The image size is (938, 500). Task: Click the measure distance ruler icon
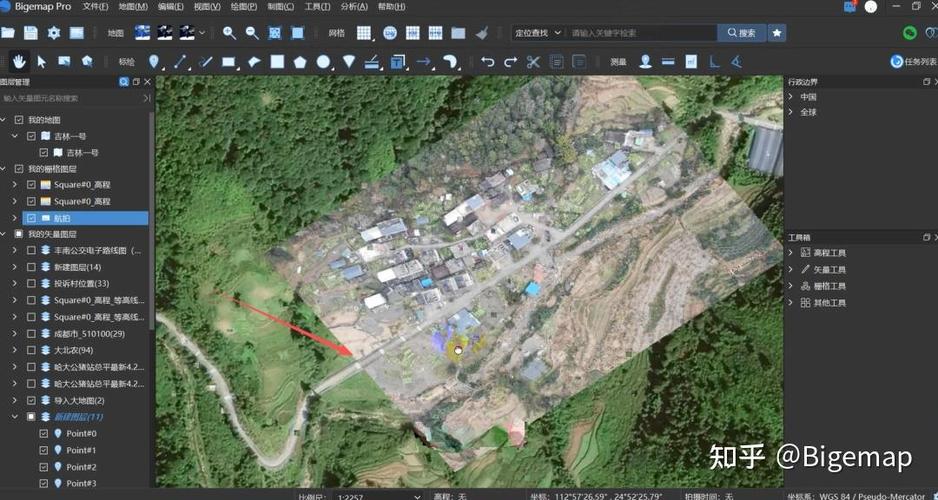(x=668, y=61)
